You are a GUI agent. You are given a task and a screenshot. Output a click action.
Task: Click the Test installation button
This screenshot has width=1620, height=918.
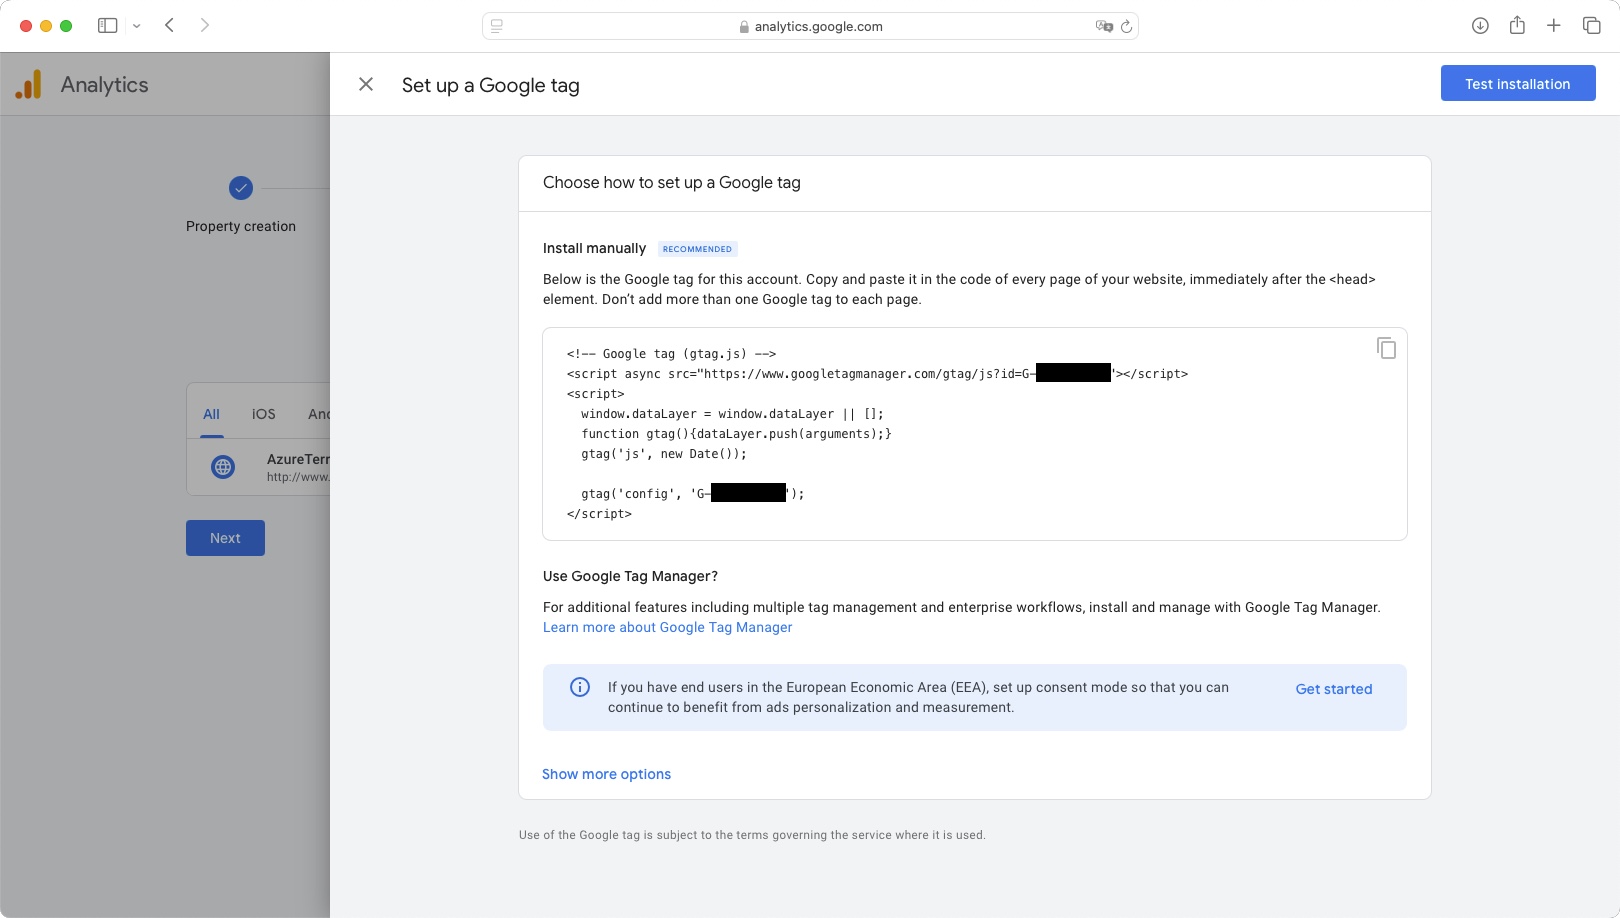pyautogui.click(x=1517, y=83)
